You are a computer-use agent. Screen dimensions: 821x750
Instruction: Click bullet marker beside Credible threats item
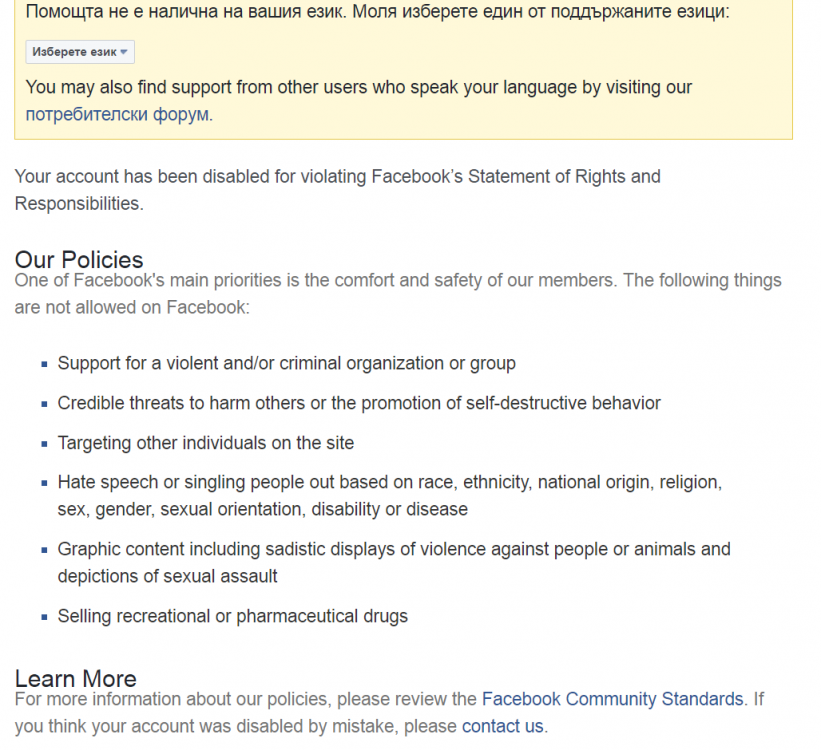45,404
